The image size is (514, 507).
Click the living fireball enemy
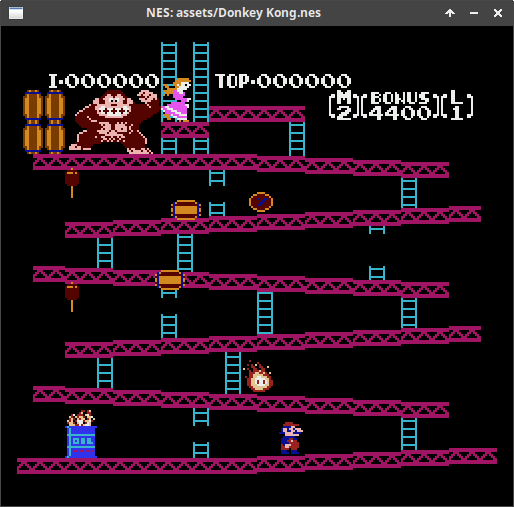[258, 377]
